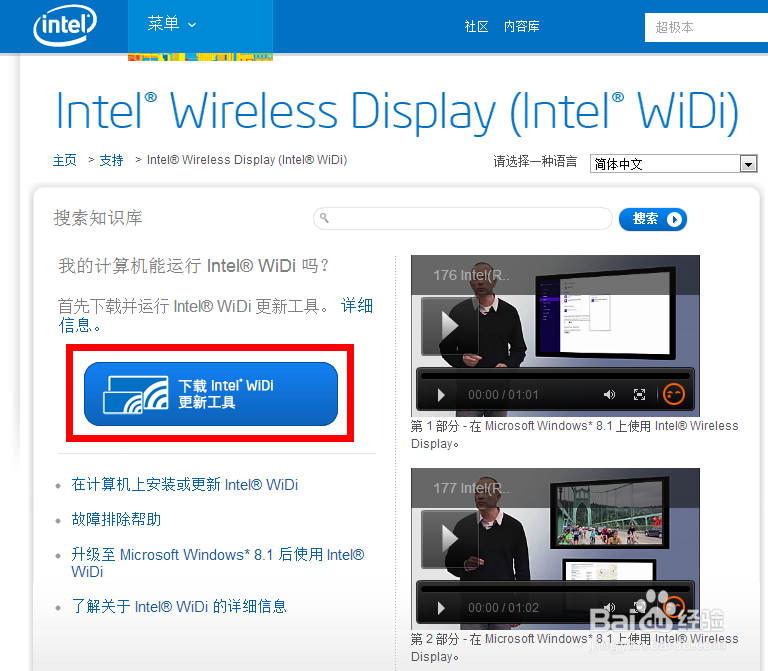Expand the 菜单 menu chevron
768x671 pixels.
tap(192, 25)
